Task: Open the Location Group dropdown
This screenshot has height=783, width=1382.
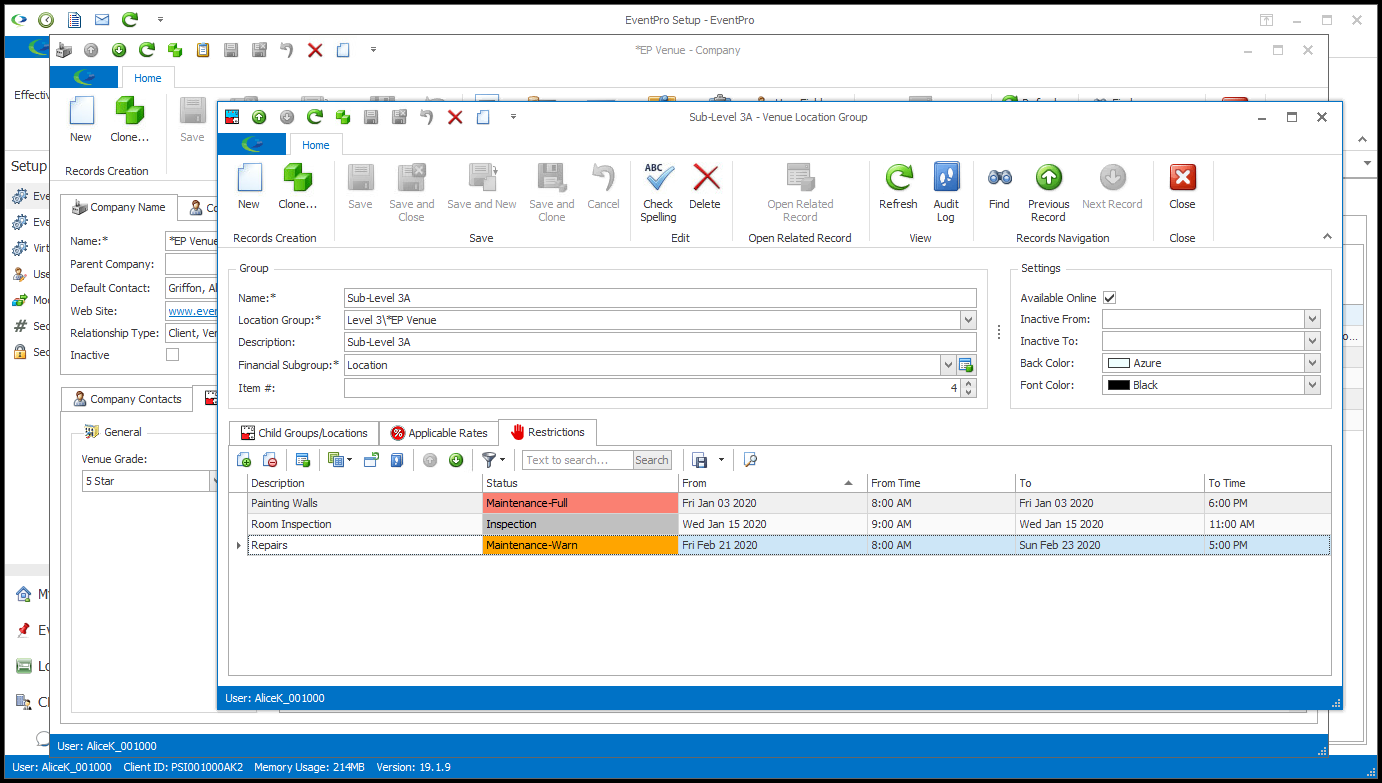Action: (967, 320)
